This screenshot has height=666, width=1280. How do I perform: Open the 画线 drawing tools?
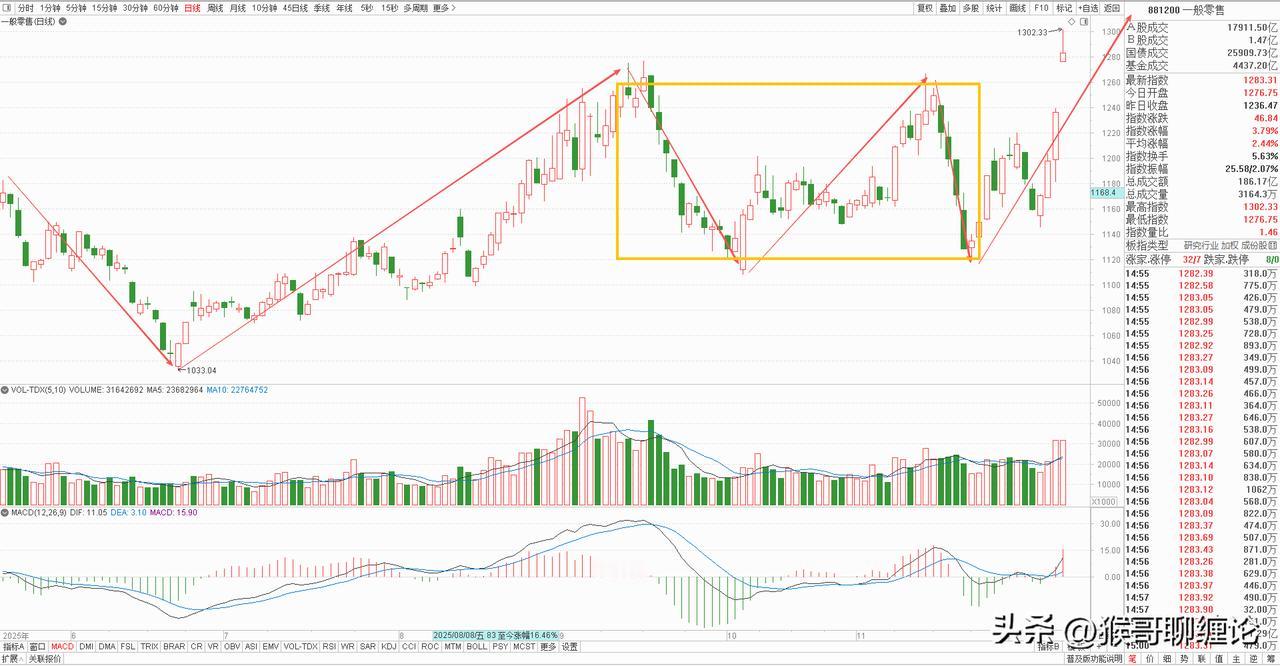tap(1018, 8)
